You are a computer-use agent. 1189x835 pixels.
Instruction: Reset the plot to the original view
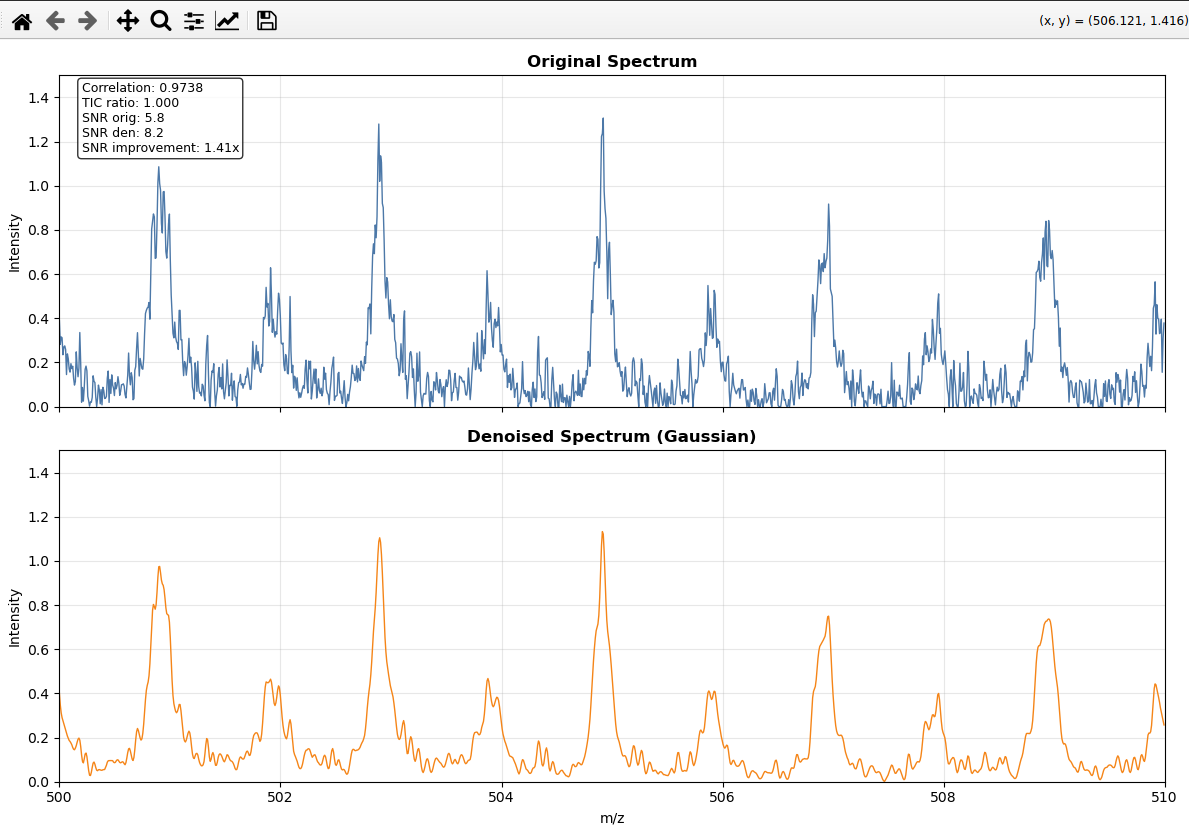(22, 20)
